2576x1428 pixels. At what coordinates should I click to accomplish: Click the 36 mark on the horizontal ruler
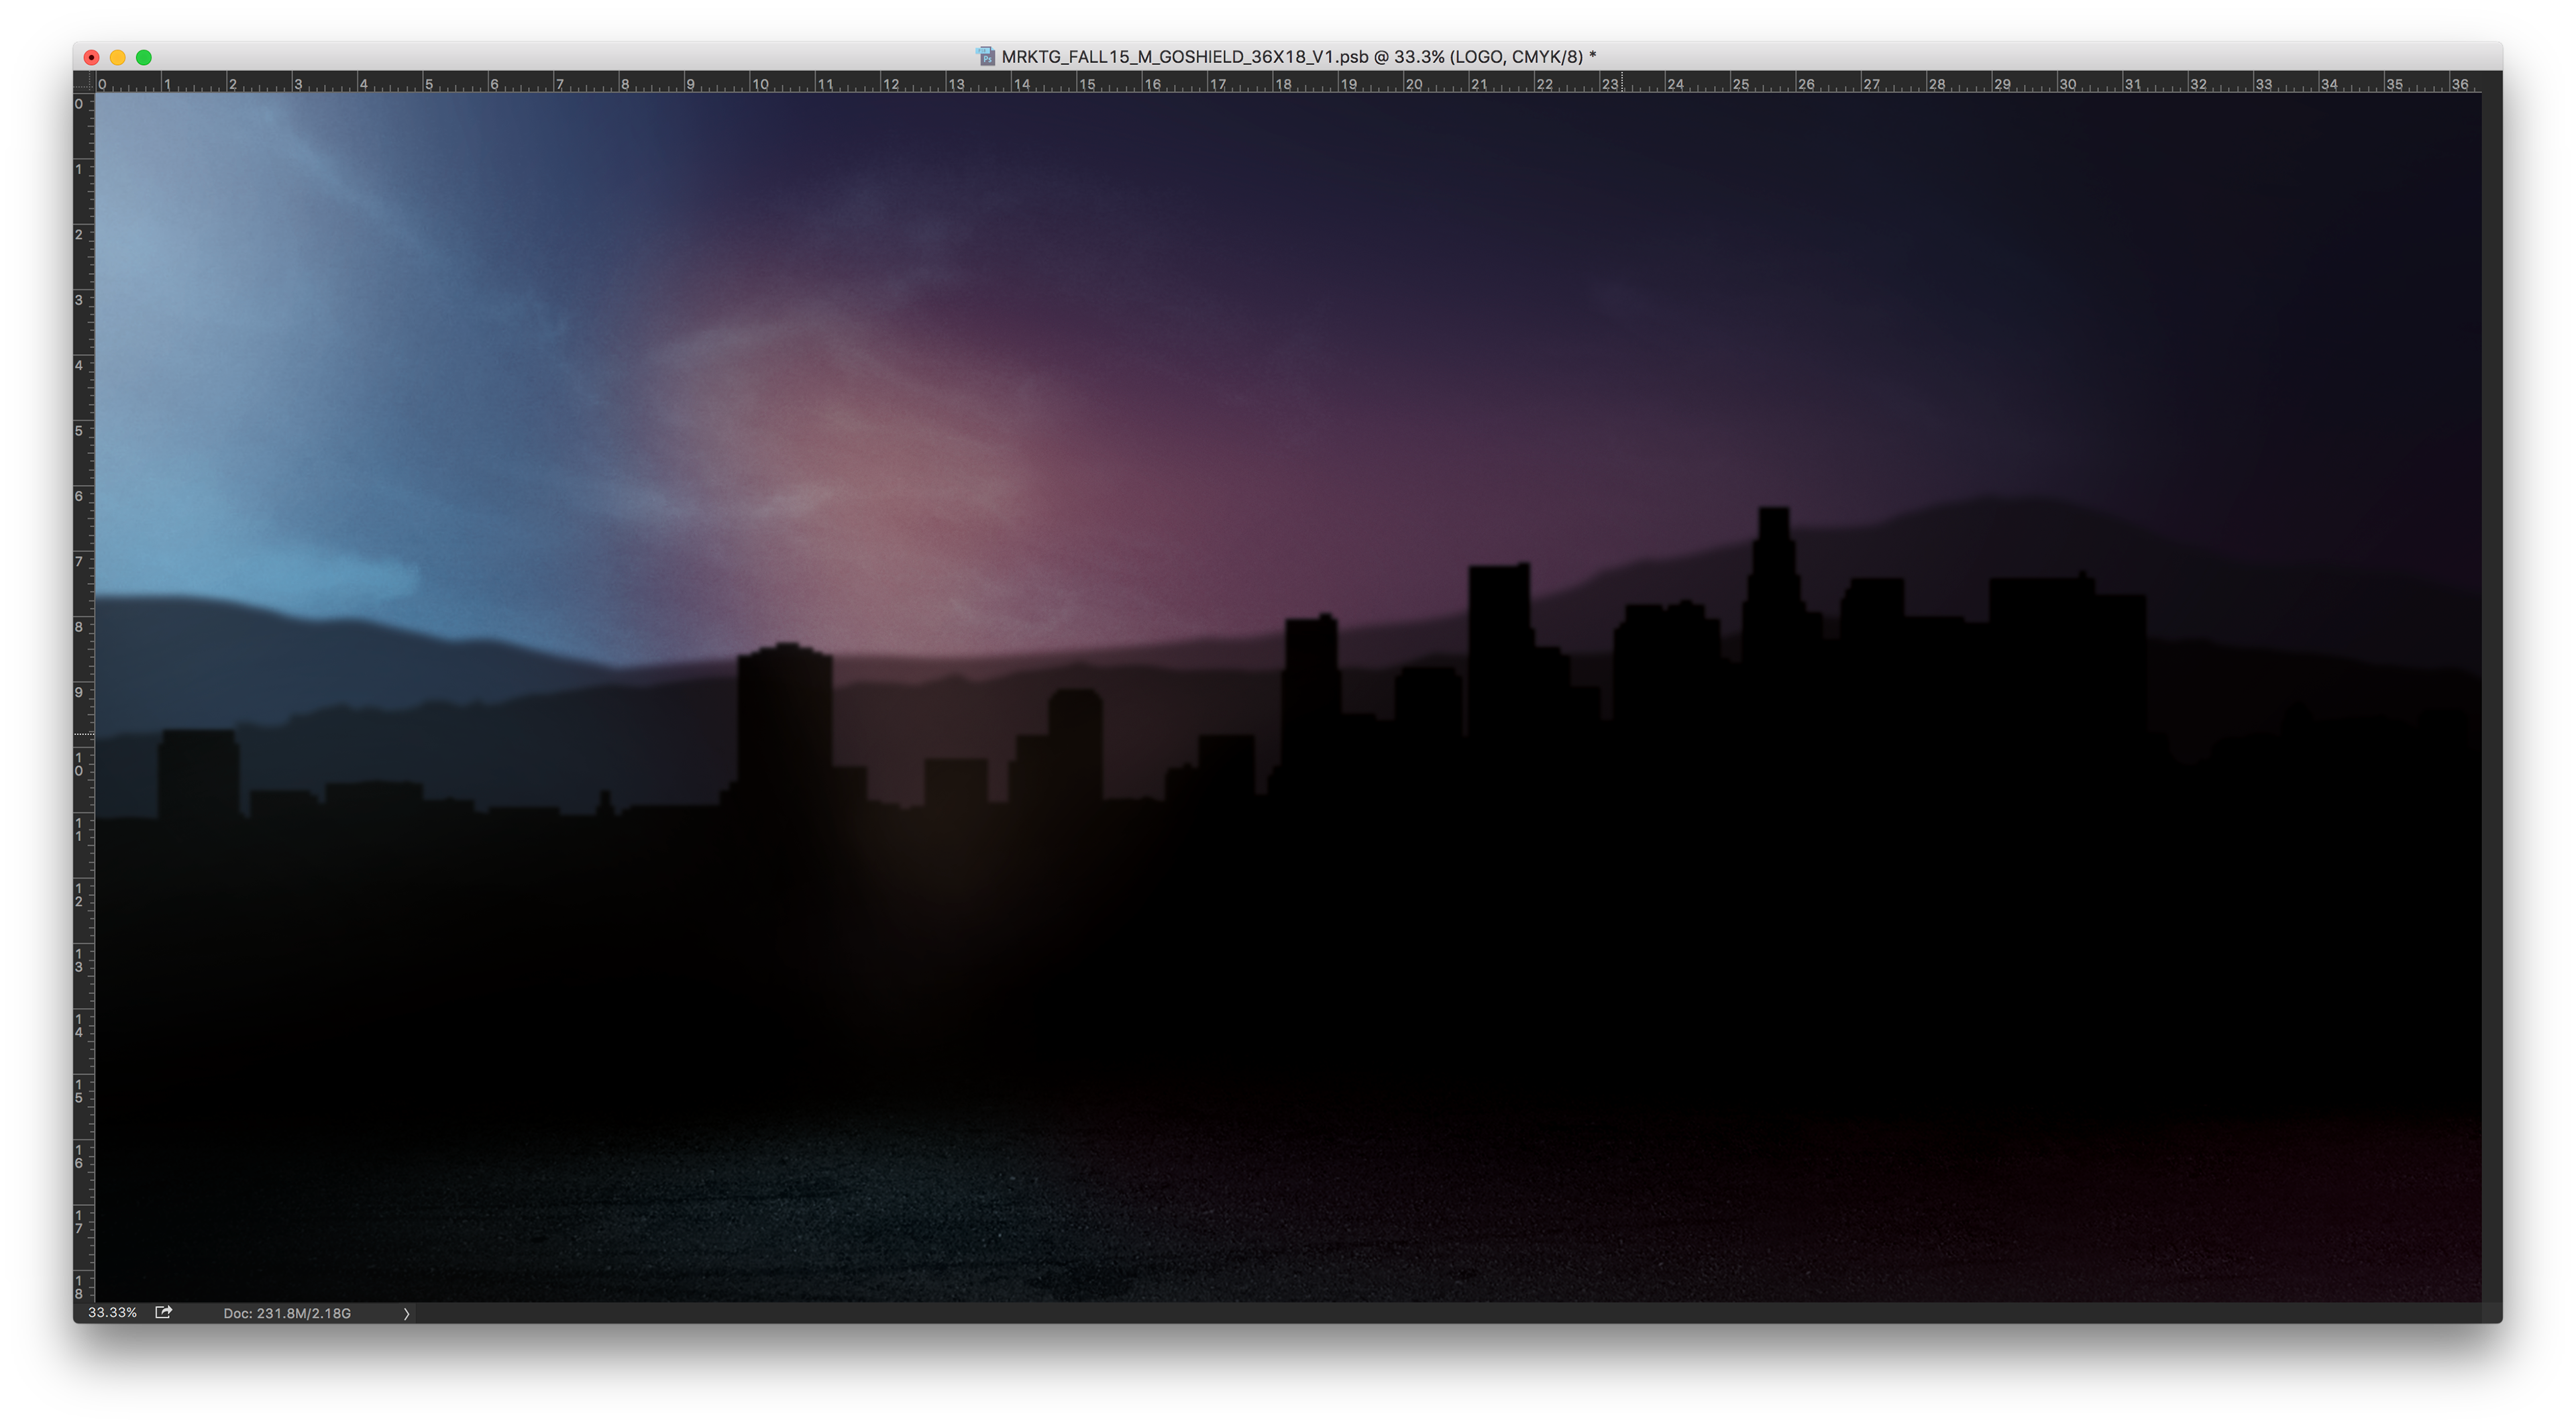pyautogui.click(x=2459, y=84)
